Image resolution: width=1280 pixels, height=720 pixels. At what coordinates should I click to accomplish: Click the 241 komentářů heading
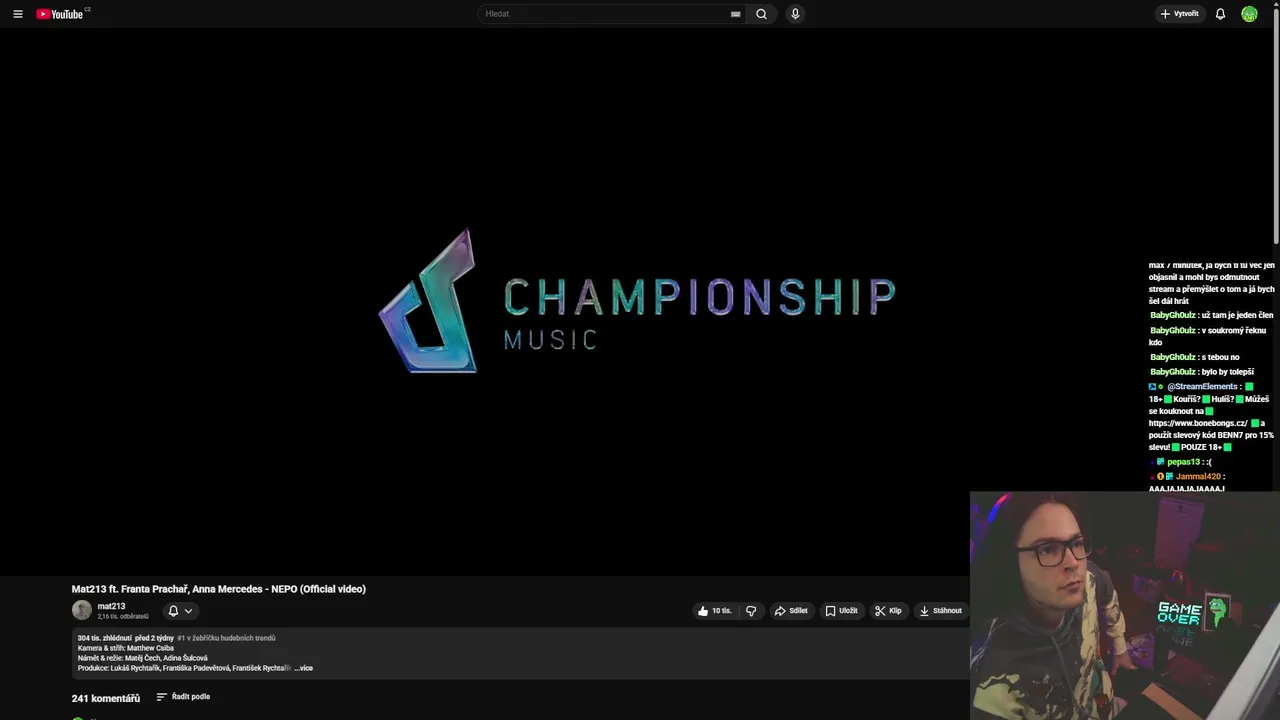[x=106, y=698]
